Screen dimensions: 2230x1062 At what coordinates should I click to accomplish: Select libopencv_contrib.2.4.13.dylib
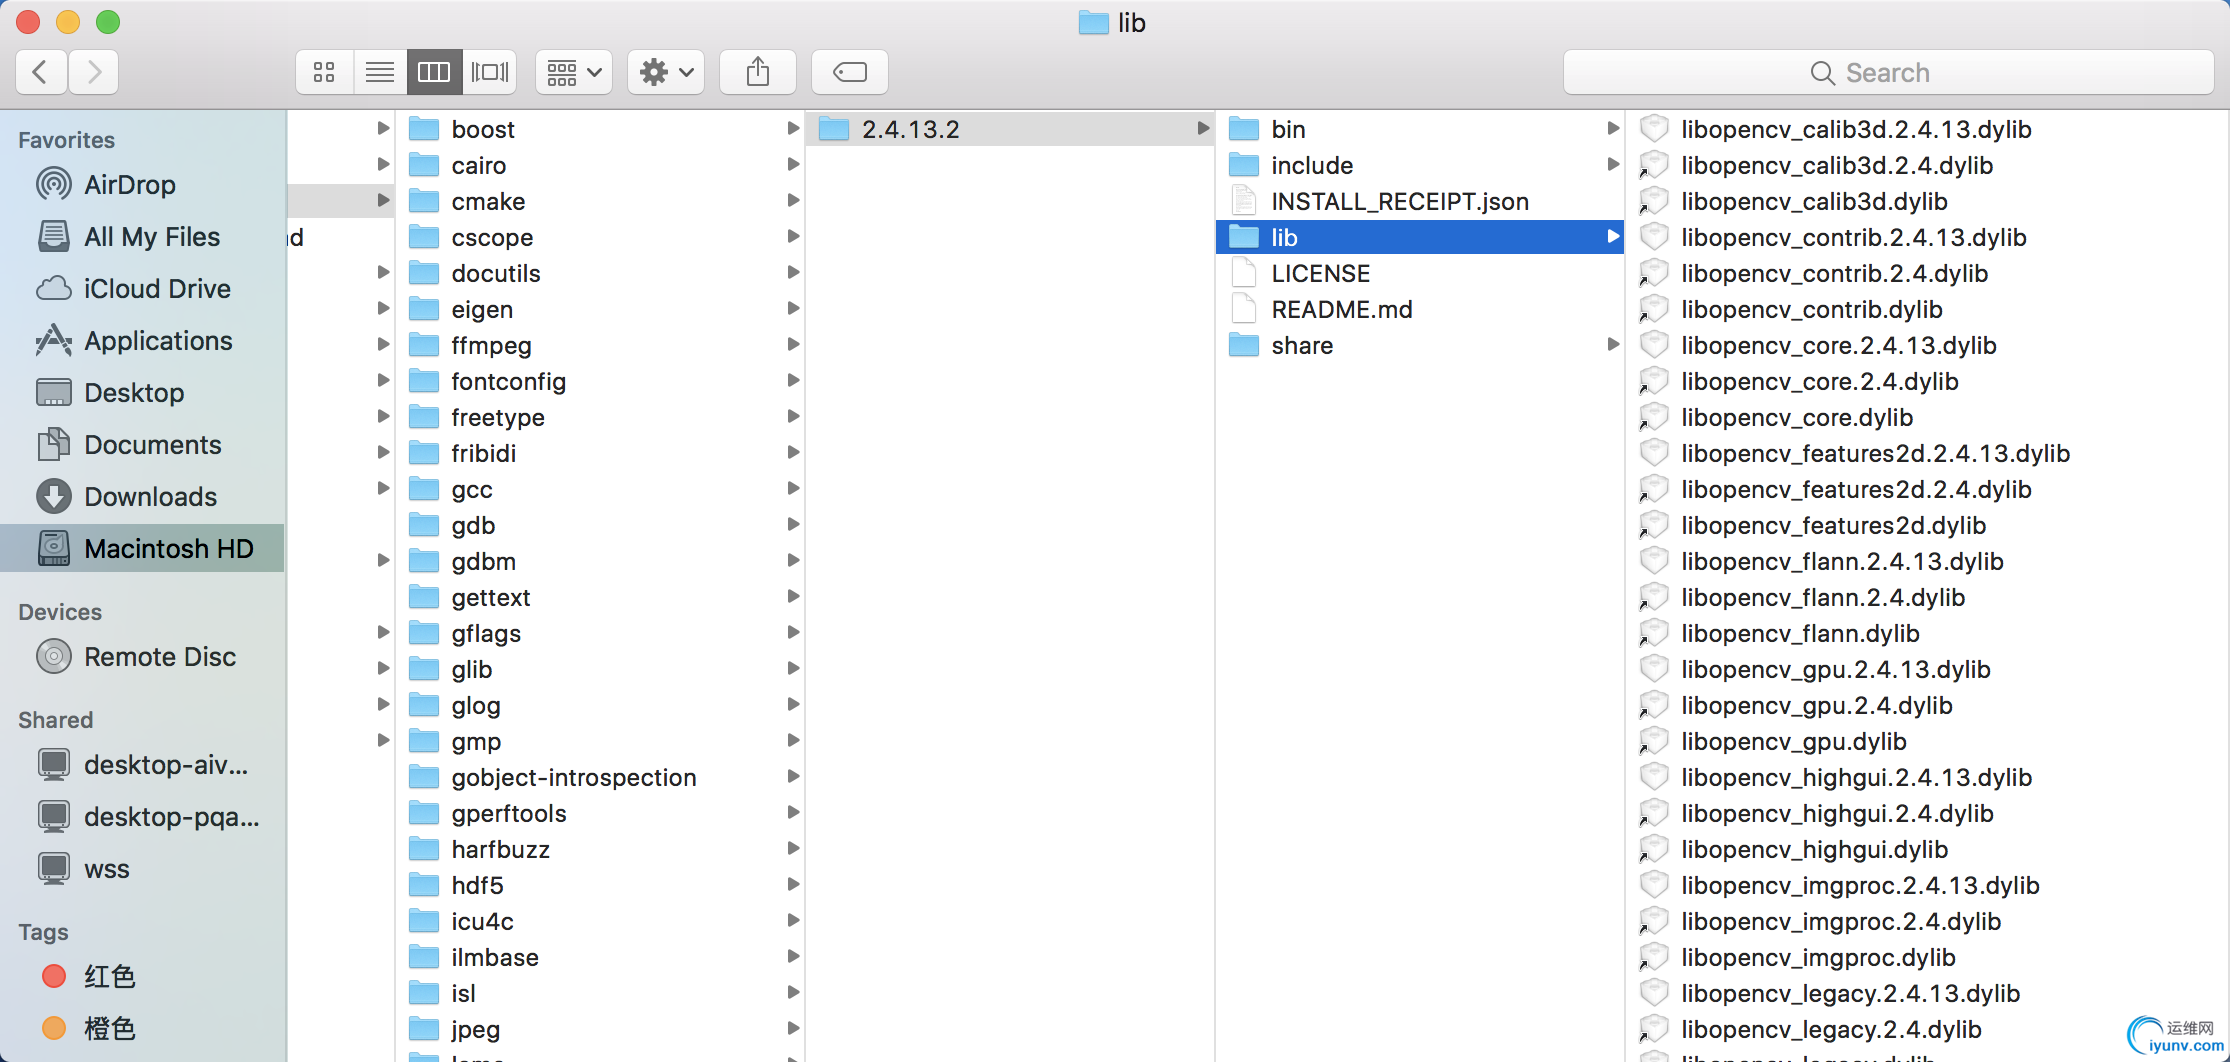point(1928,237)
